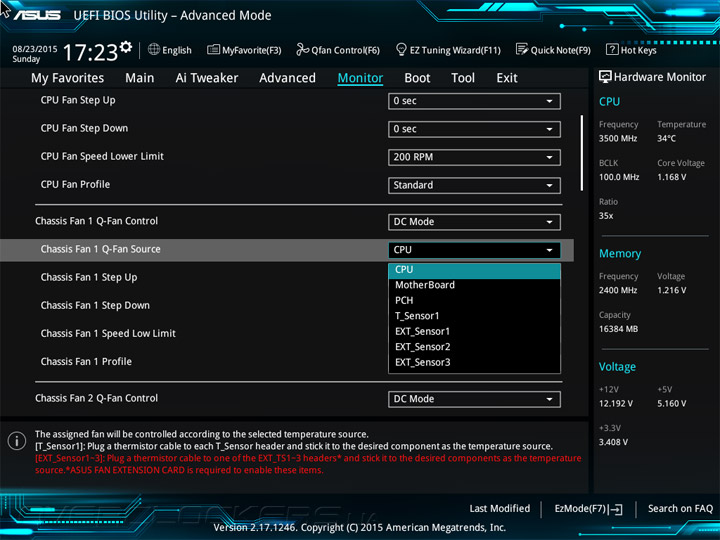Click the BCLK 100.0 MHz value
This screenshot has width=720, height=540.
619,177
